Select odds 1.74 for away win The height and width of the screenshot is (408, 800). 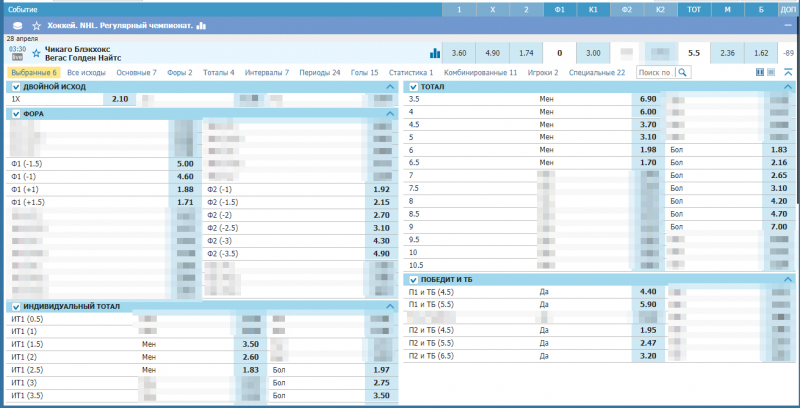point(527,53)
